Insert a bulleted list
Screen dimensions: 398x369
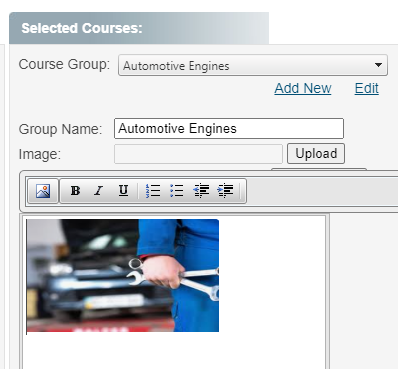[177, 191]
